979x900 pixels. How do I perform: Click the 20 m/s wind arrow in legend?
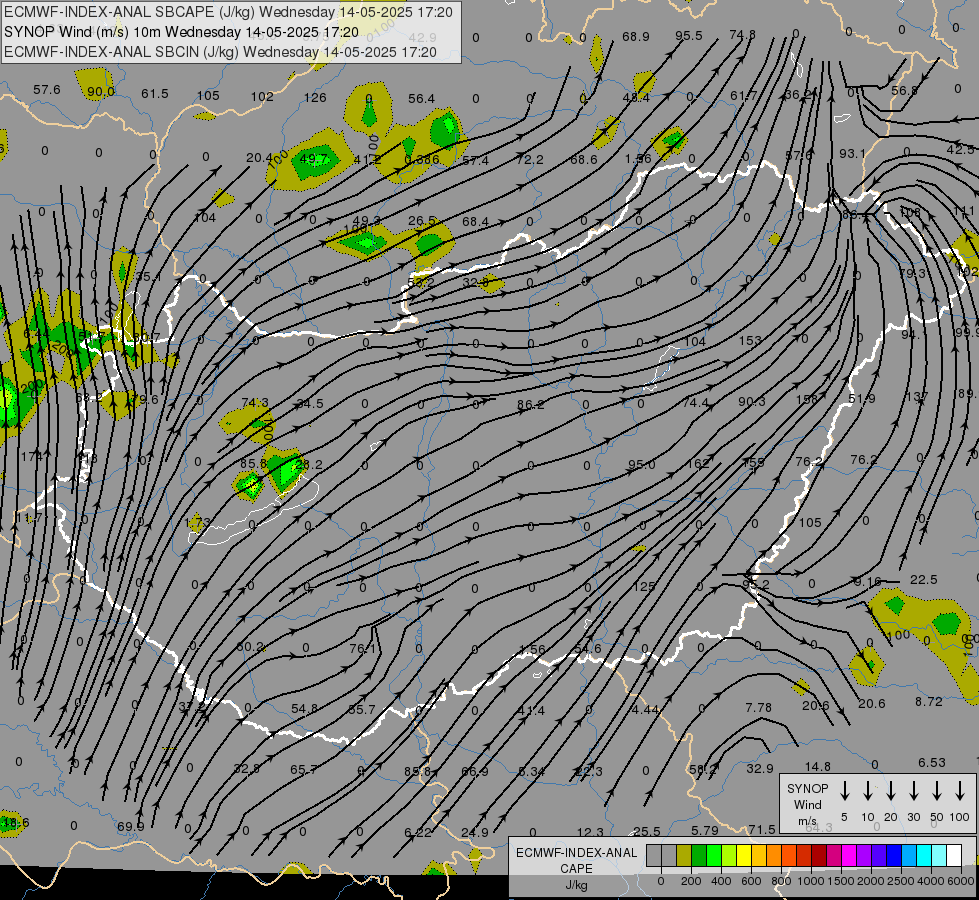click(x=891, y=790)
